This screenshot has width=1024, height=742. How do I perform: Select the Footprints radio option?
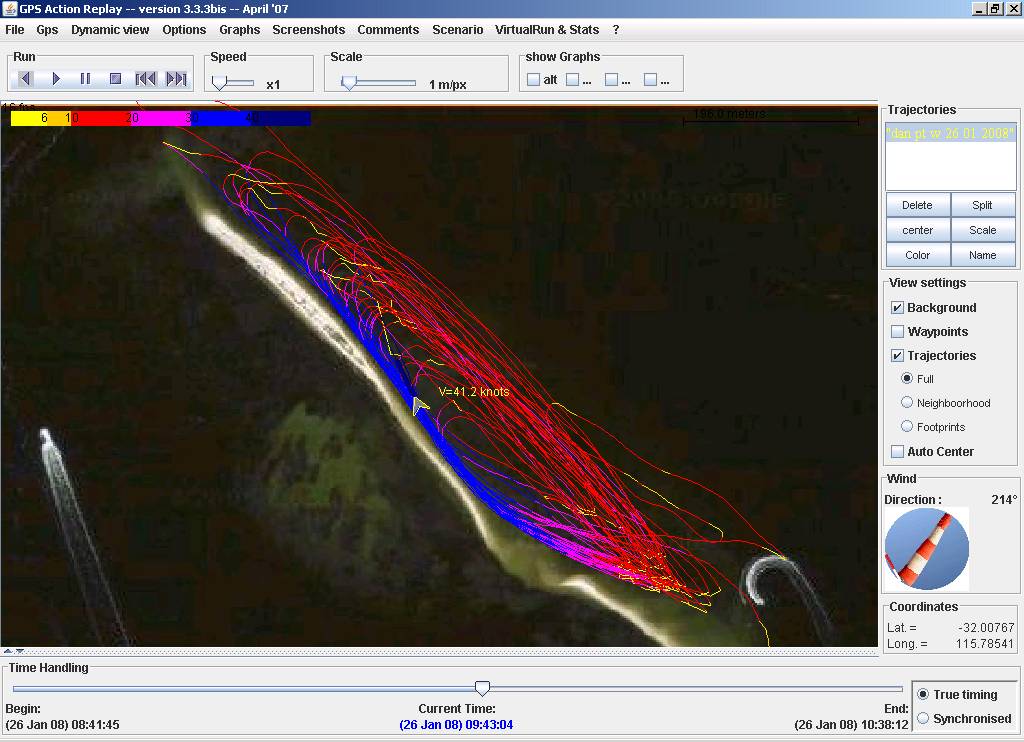(x=907, y=427)
